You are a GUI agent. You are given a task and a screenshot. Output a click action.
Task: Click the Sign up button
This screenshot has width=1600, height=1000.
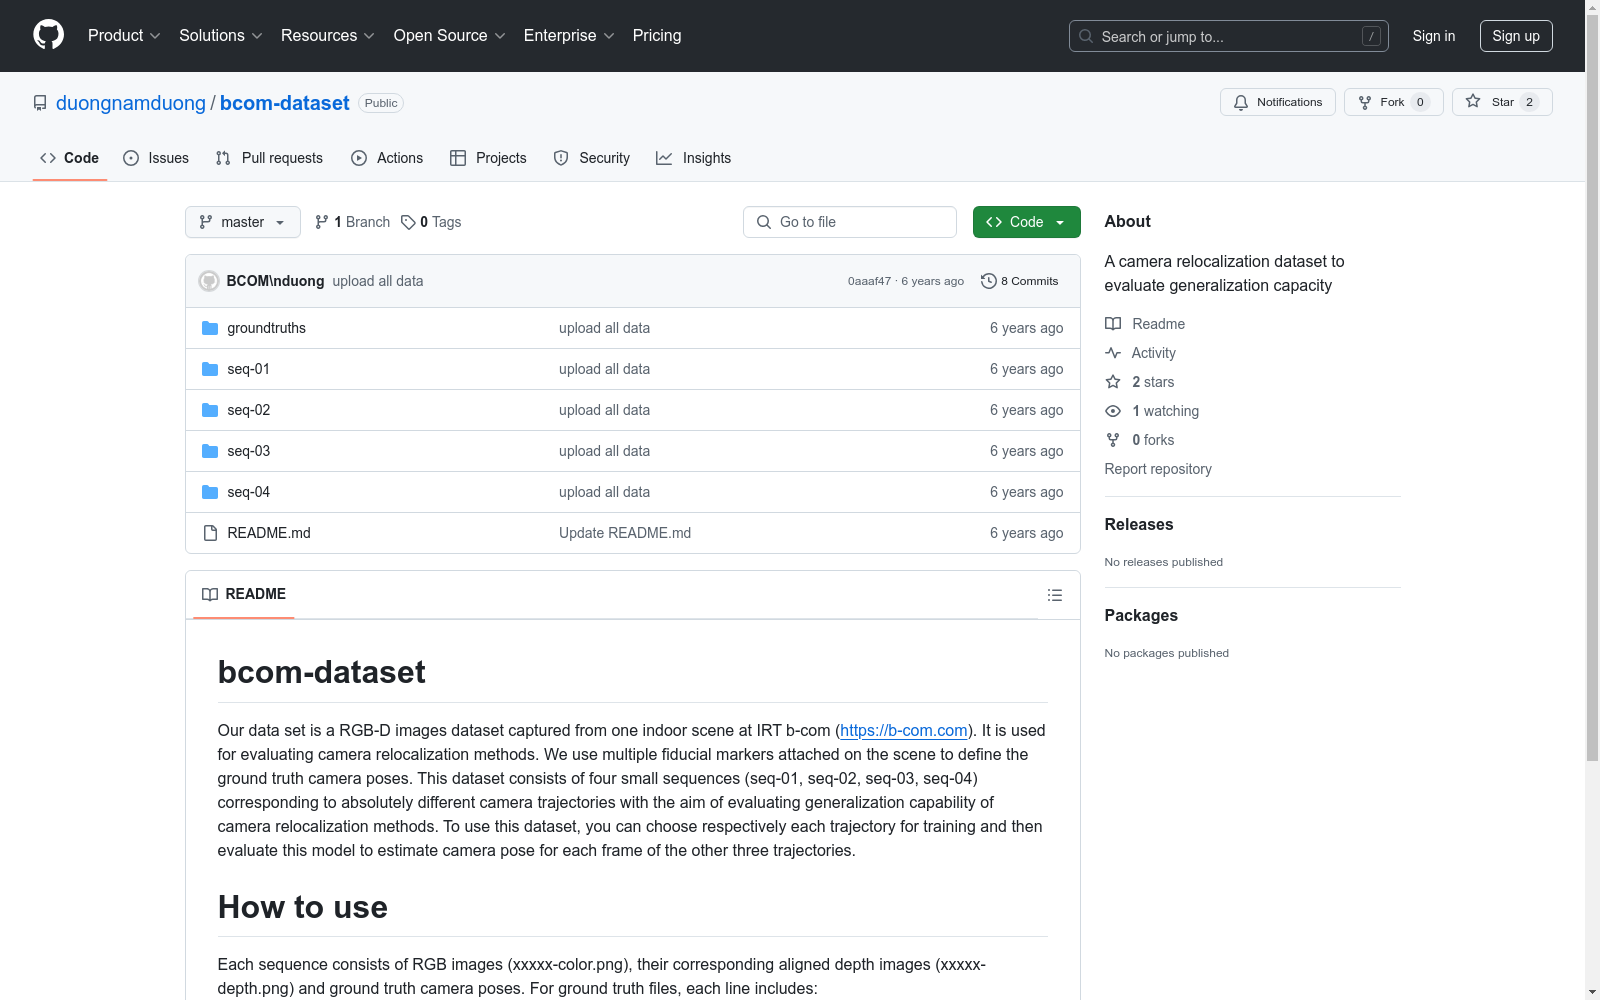[1516, 36]
